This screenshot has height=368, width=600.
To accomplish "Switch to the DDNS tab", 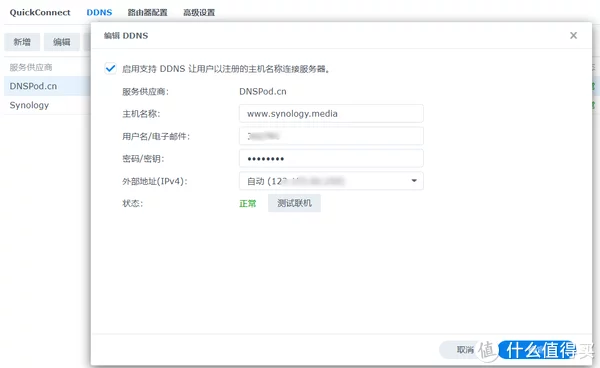I will (99, 12).
